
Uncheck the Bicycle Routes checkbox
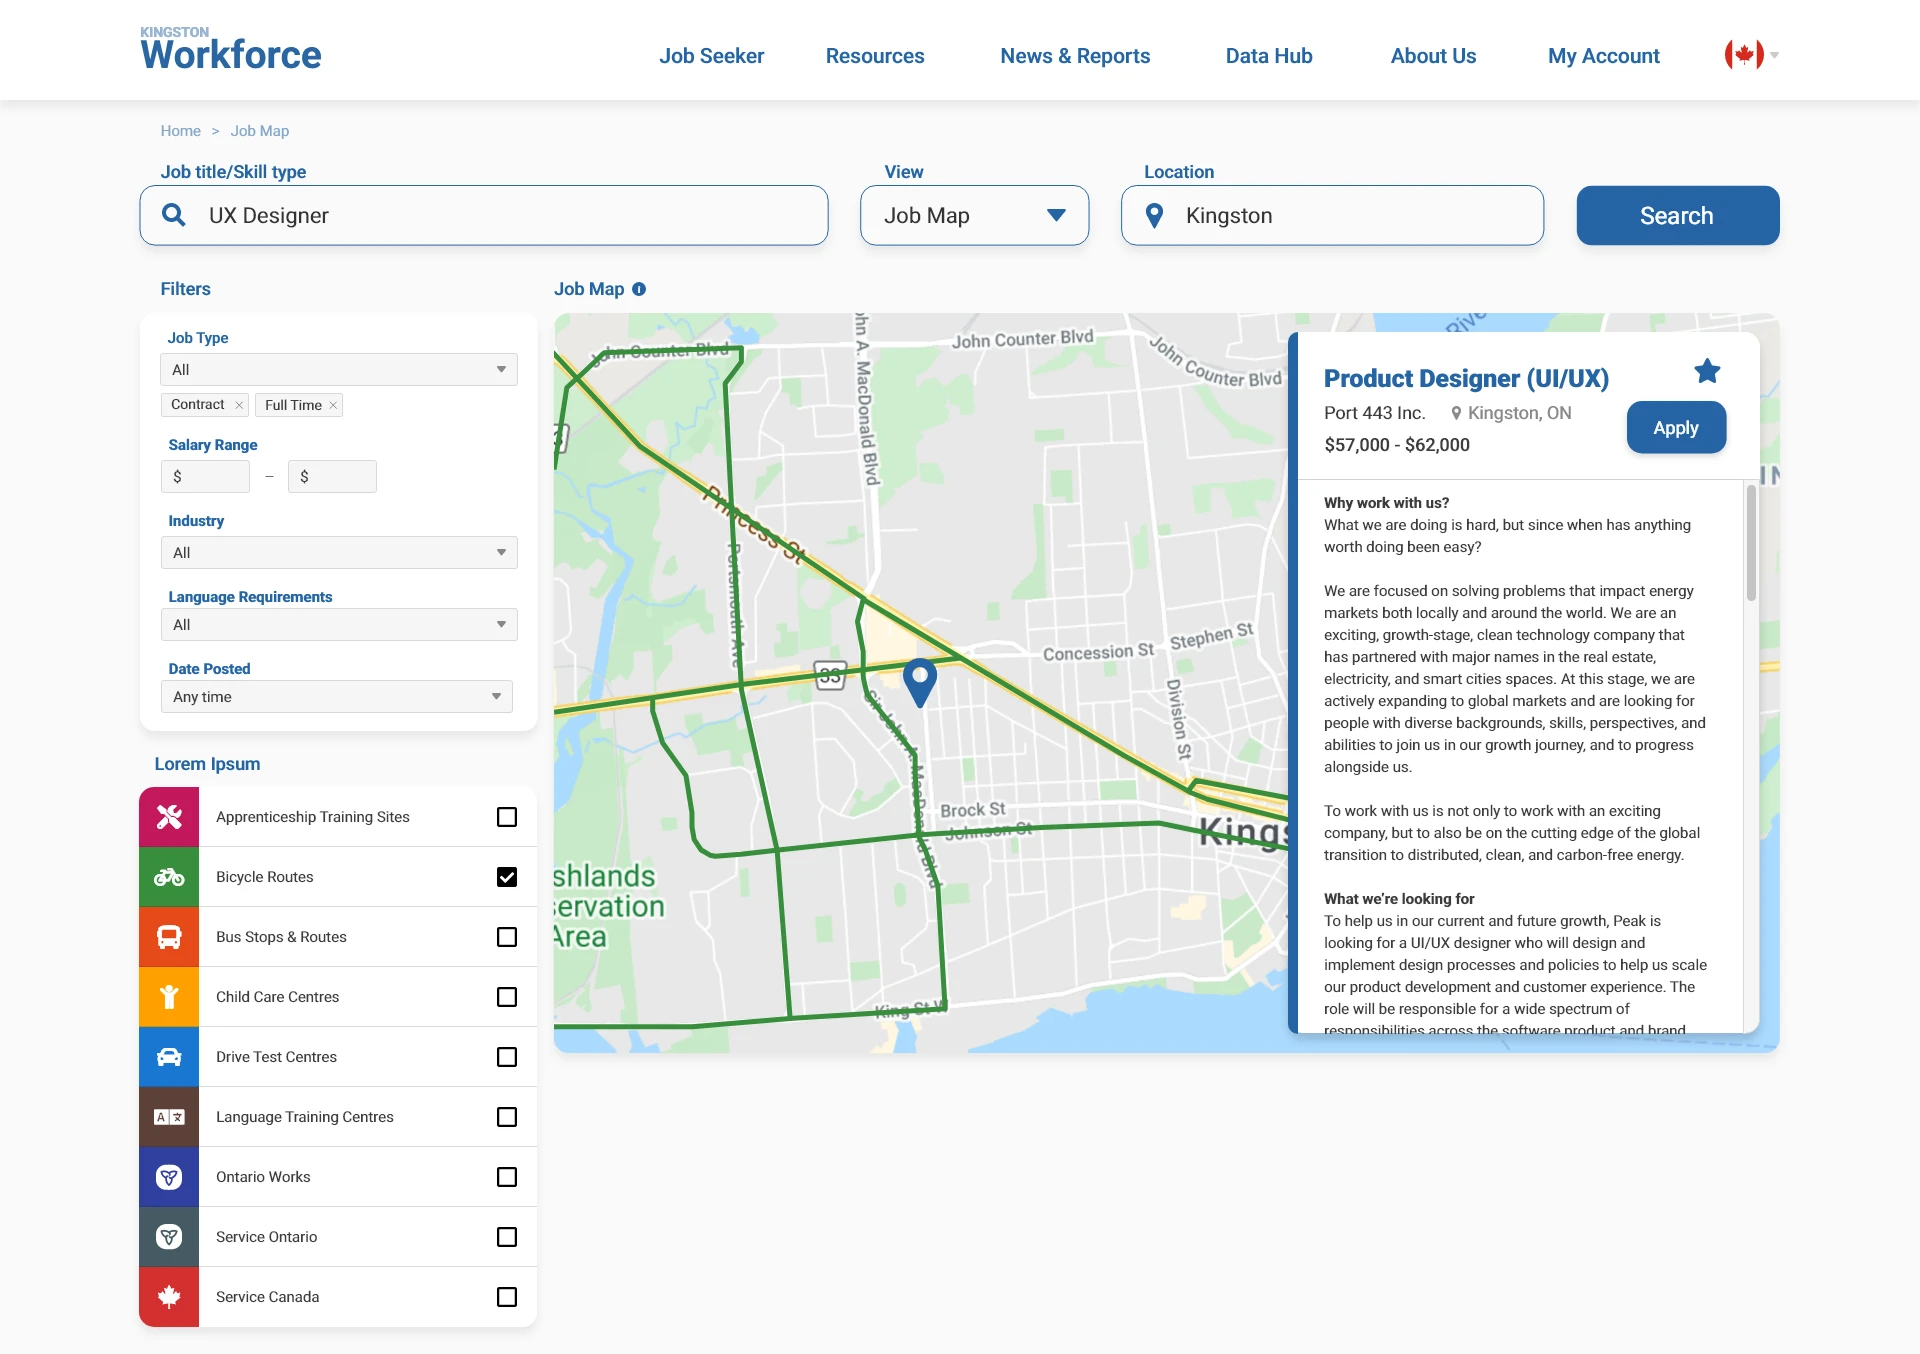tap(507, 877)
